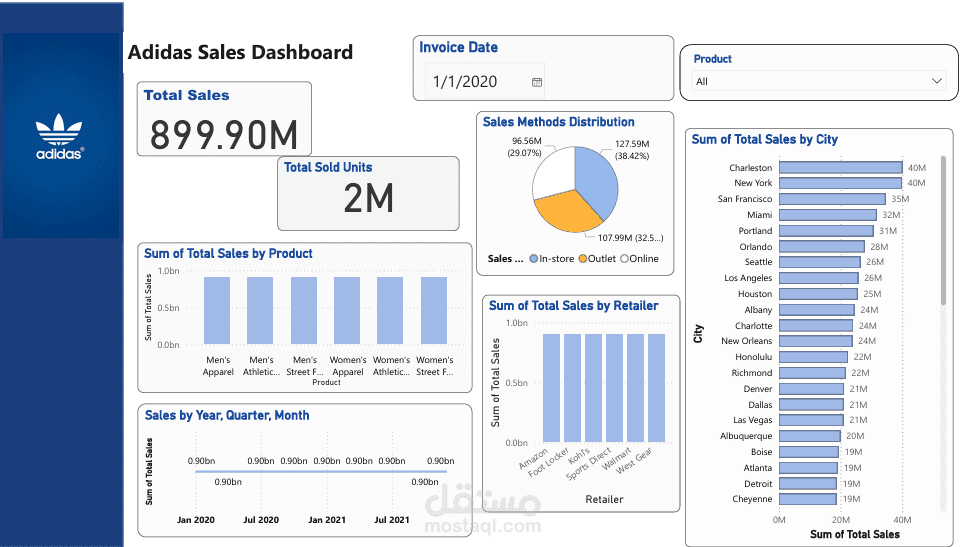Click the Sum of Total Sales by City title

coord(765,139)
